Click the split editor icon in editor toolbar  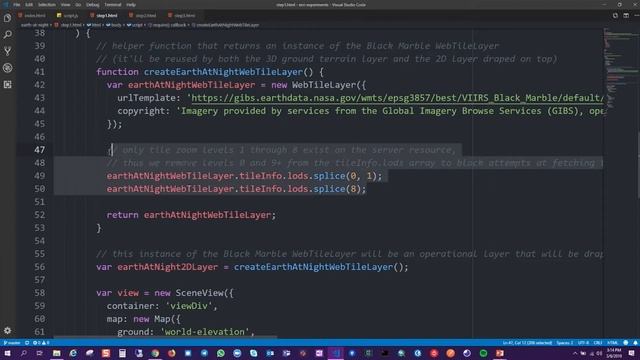click(x=626, y=16)
